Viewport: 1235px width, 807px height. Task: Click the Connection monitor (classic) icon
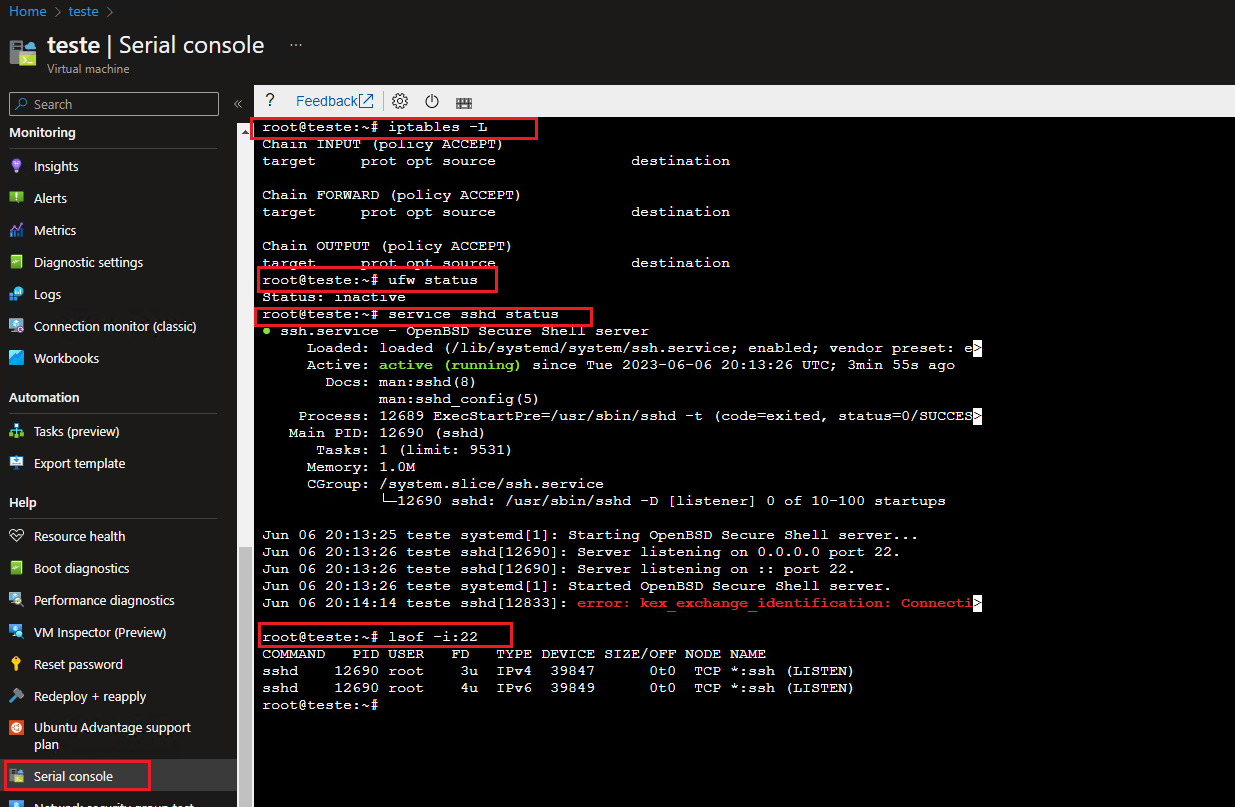click(16, 326)
